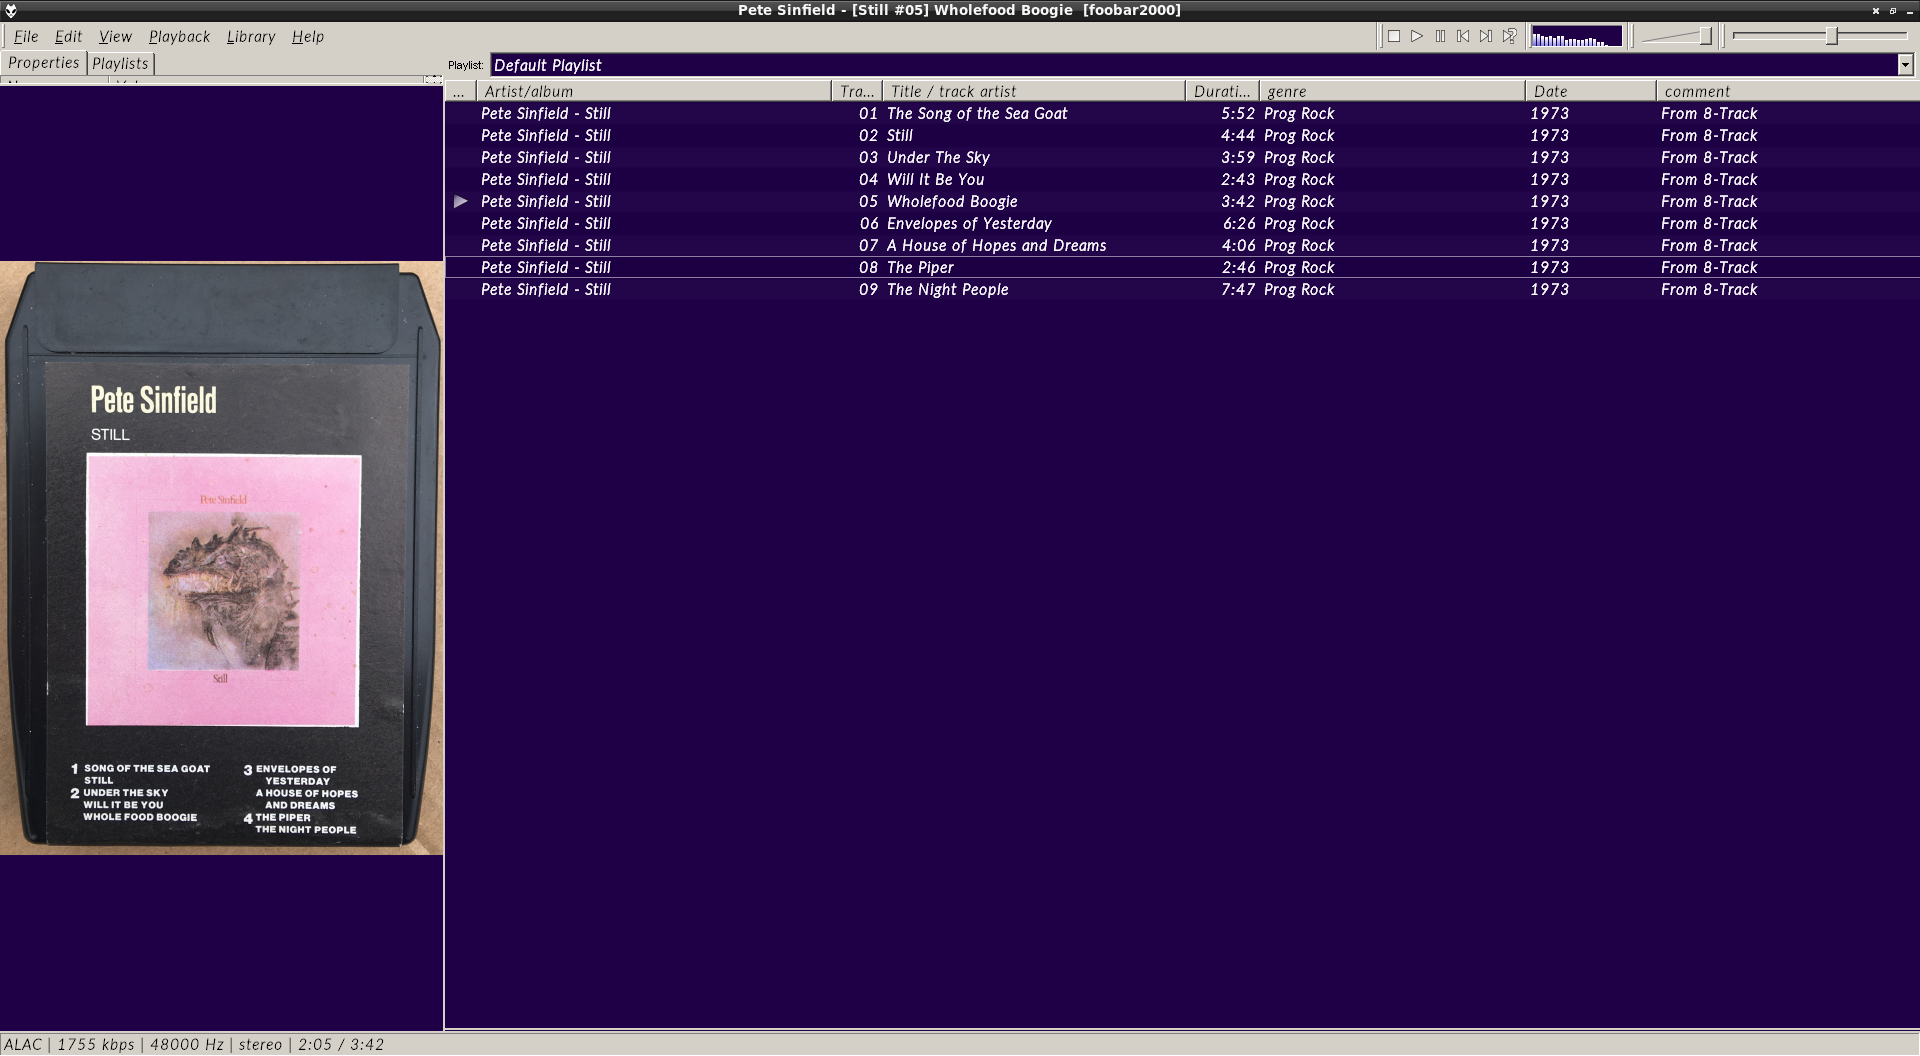Select track The Song of the Sea Goat
Viewport: 1920px width, 1056px height.
click(1182, 113)
